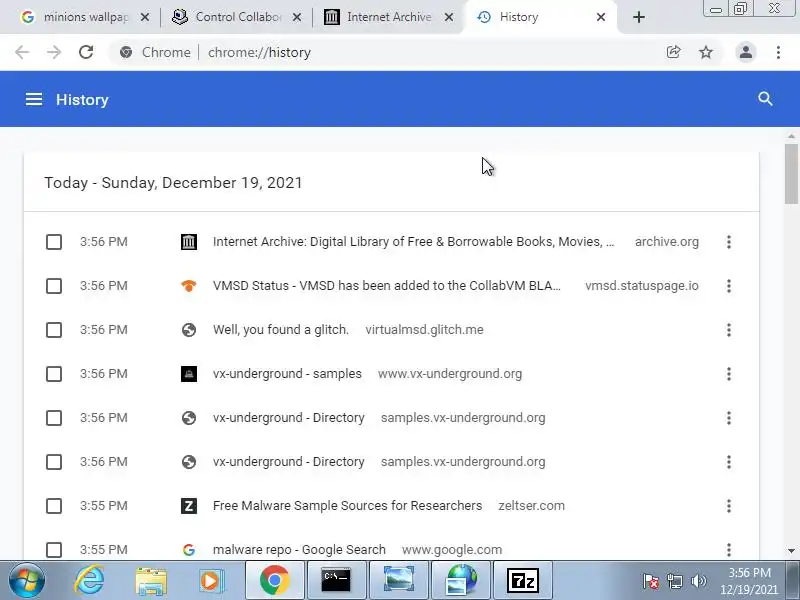Screen dimensions: 800x600
Task: Open actions menu for zeltser.com entry
Action: pyautogui.click(x=729, y=506)
